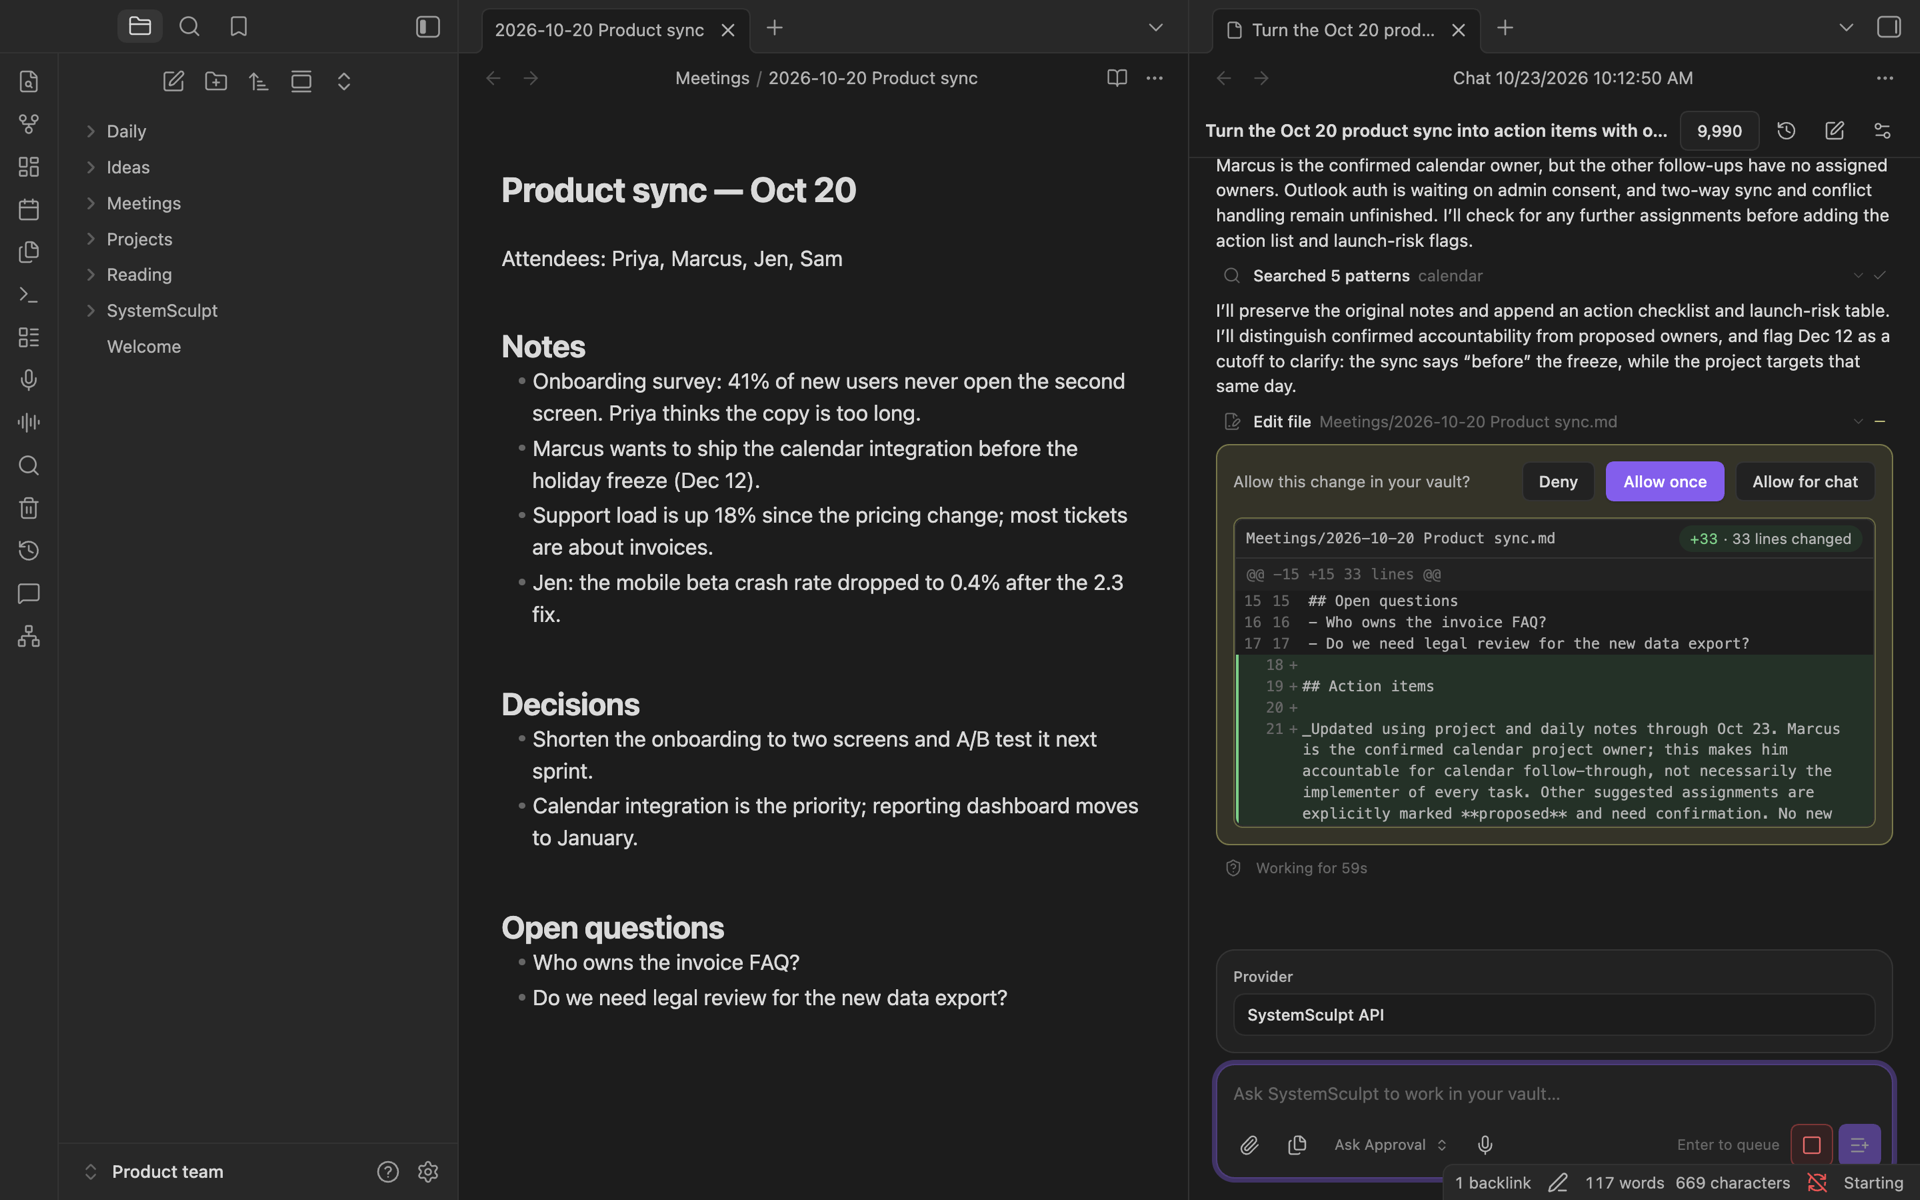Screen dimensions: 1920x1200
Task: Create a new note with the pencil icon
Action: click(x=174, y=82)
